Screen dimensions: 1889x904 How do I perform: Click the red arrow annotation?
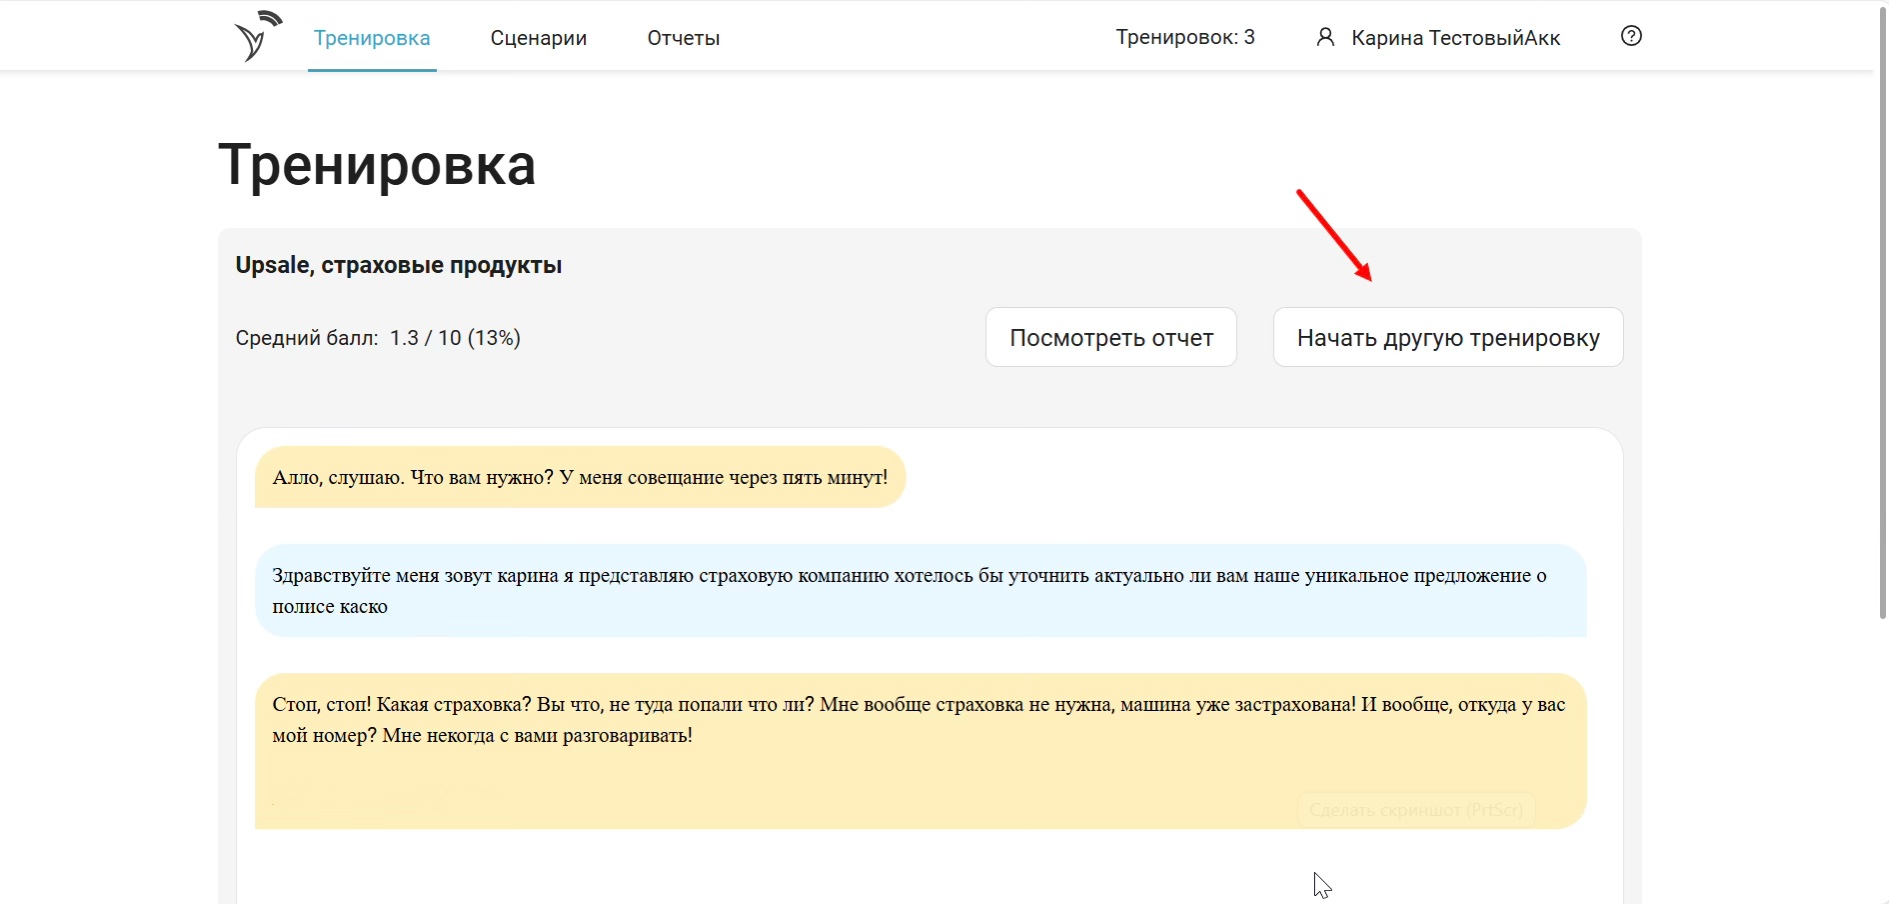(1334, 235)
